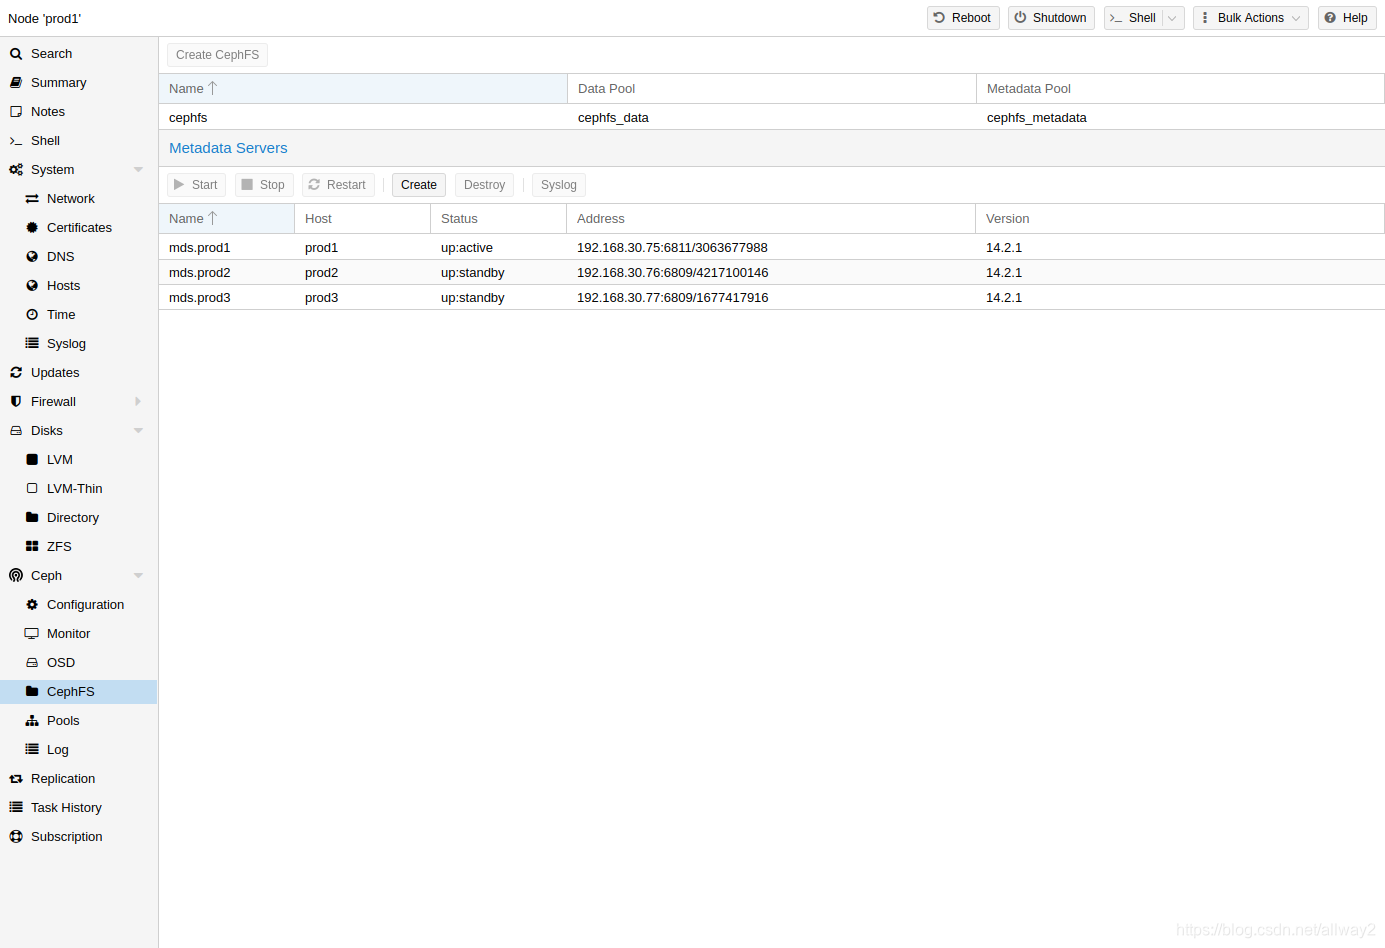Click address 192.168.30.75:6811/3063677988

point(672,248)
